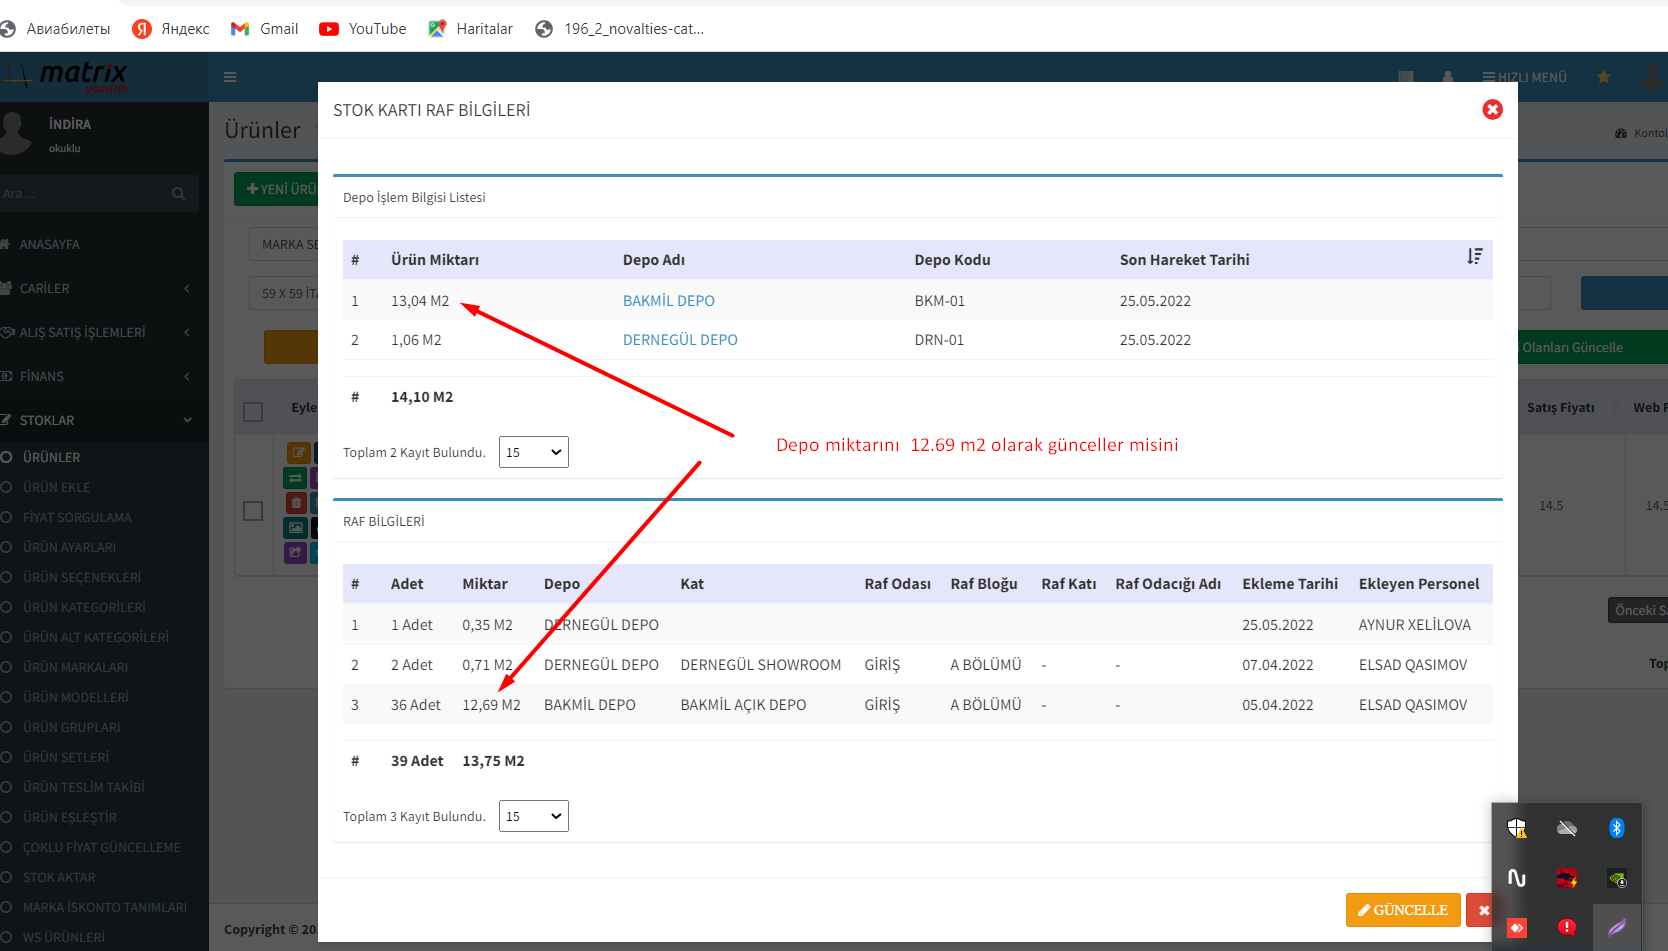The width and height of the screenshot is (1668, 951).
Task: Click the teal image icon in product row
Action: (296, 527)
